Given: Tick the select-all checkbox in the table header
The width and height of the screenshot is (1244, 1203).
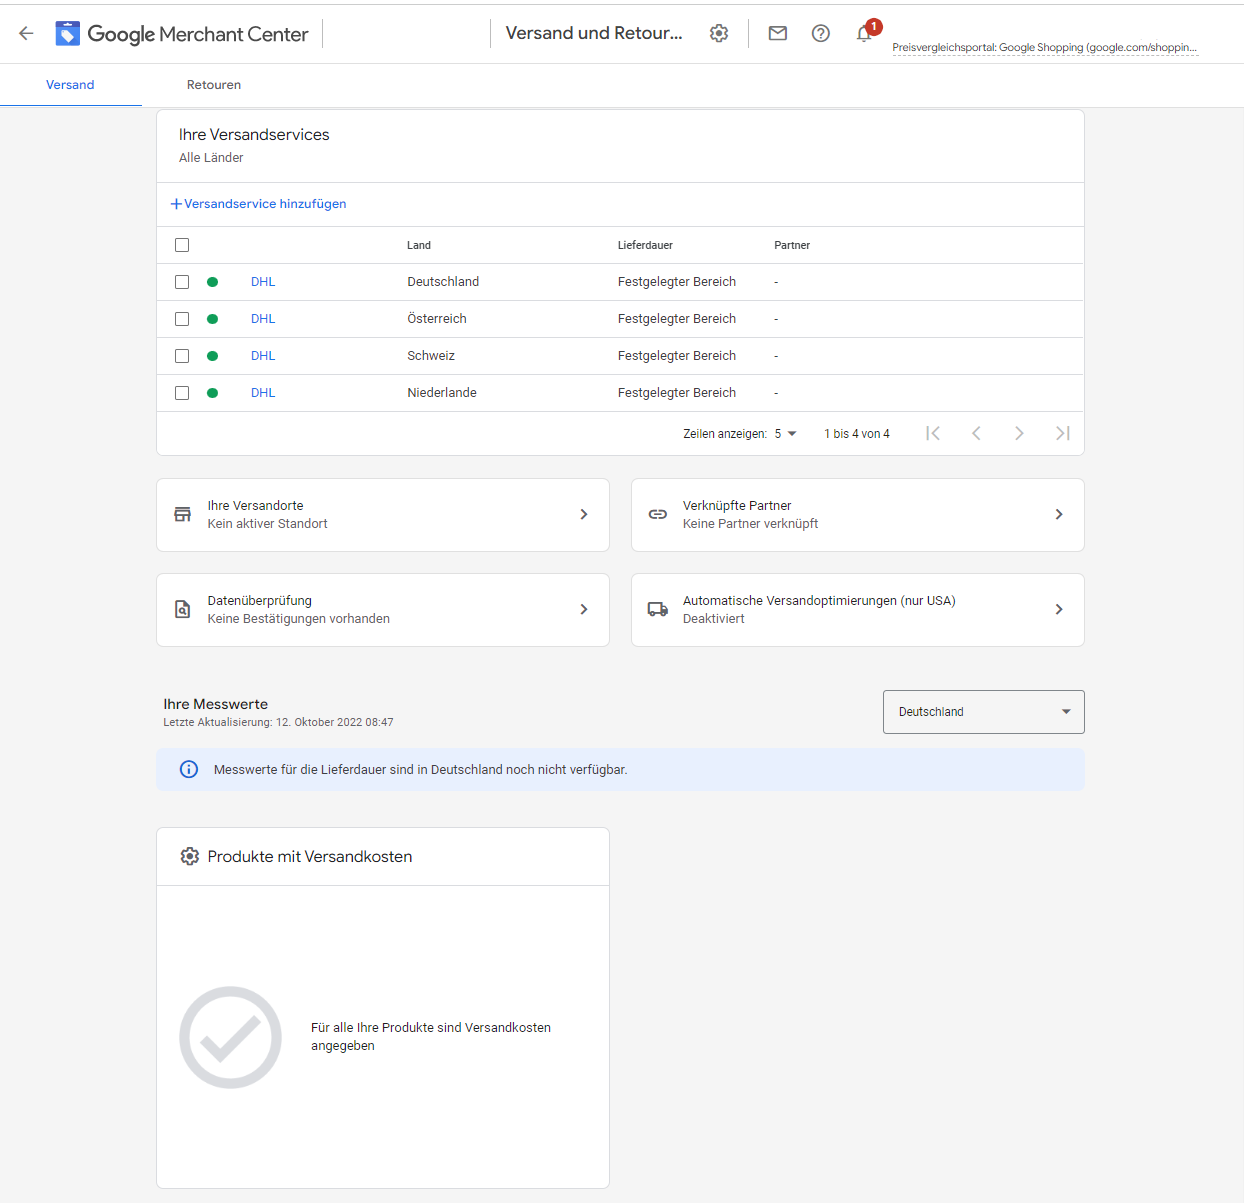Looking at the screenshot, I should (x=182, y=245).
